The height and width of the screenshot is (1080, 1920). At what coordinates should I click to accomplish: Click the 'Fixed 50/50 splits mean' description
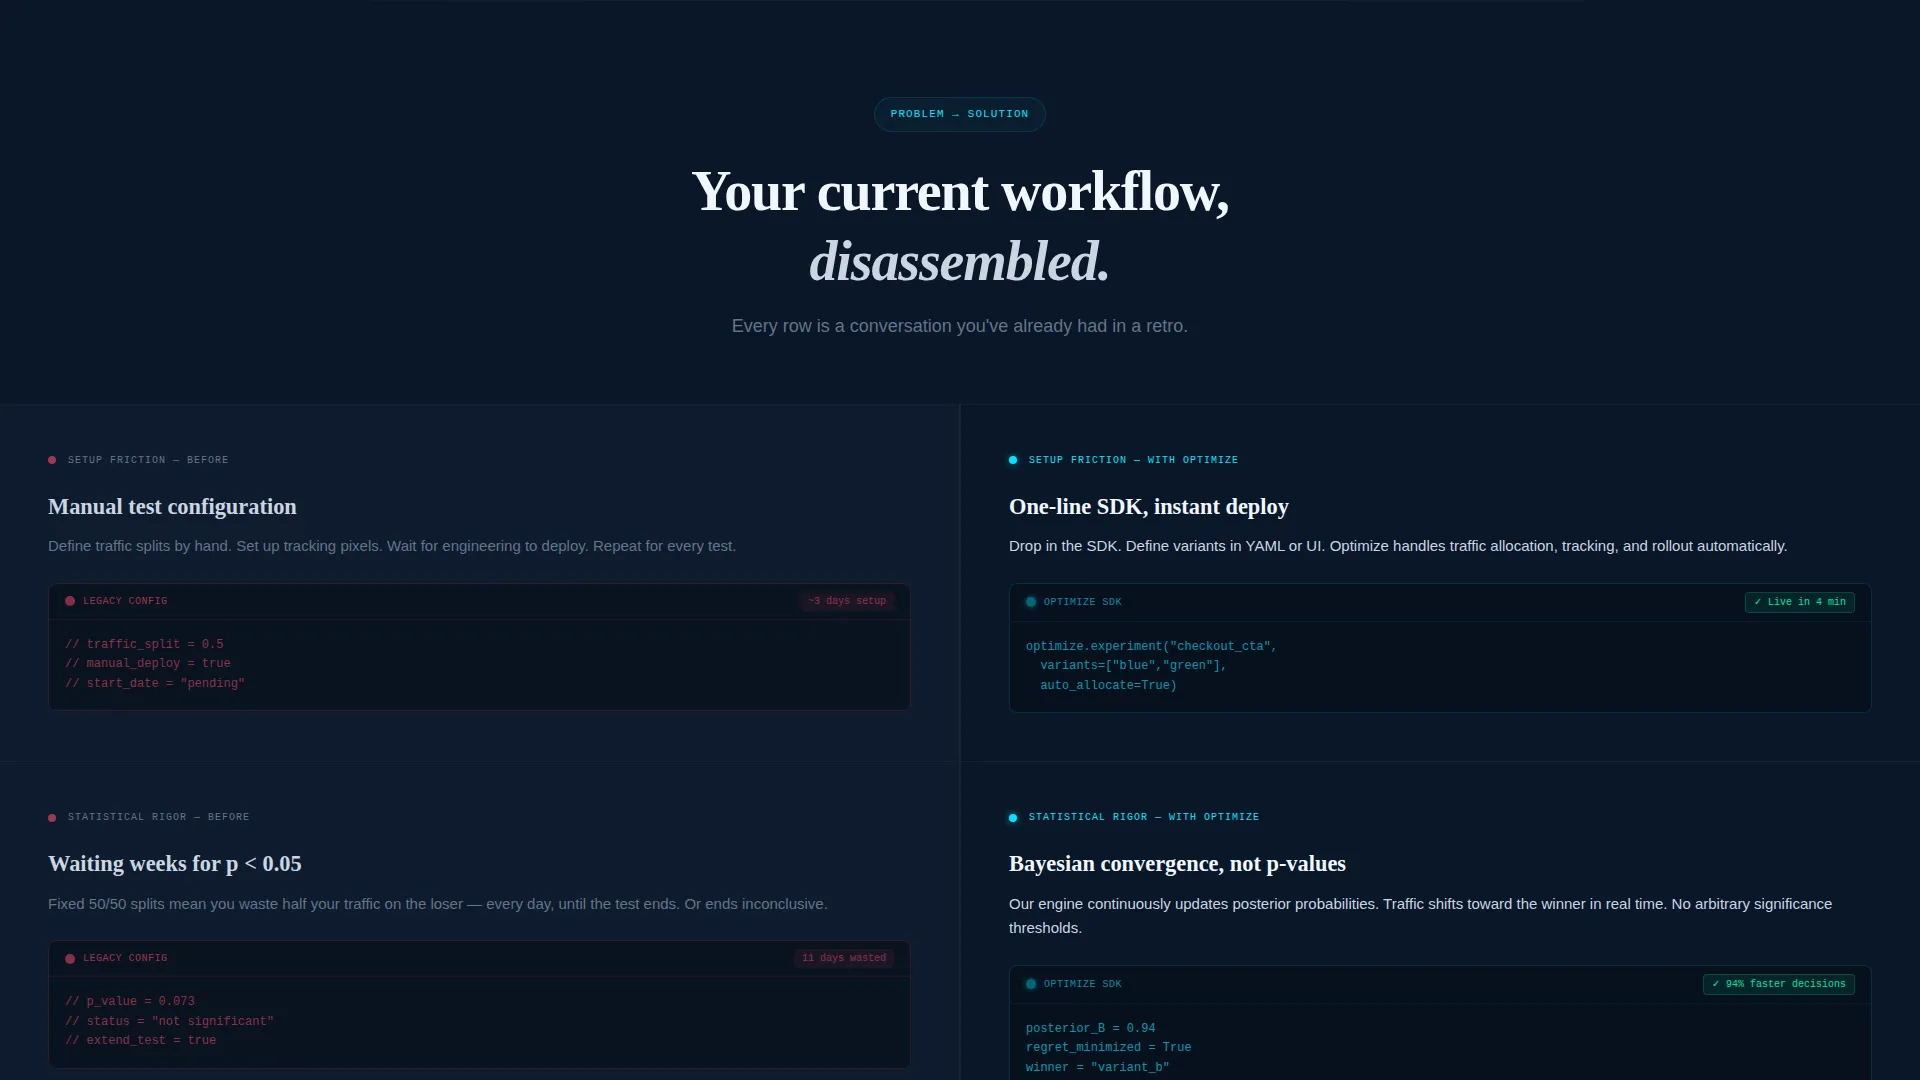coord(438,904)
